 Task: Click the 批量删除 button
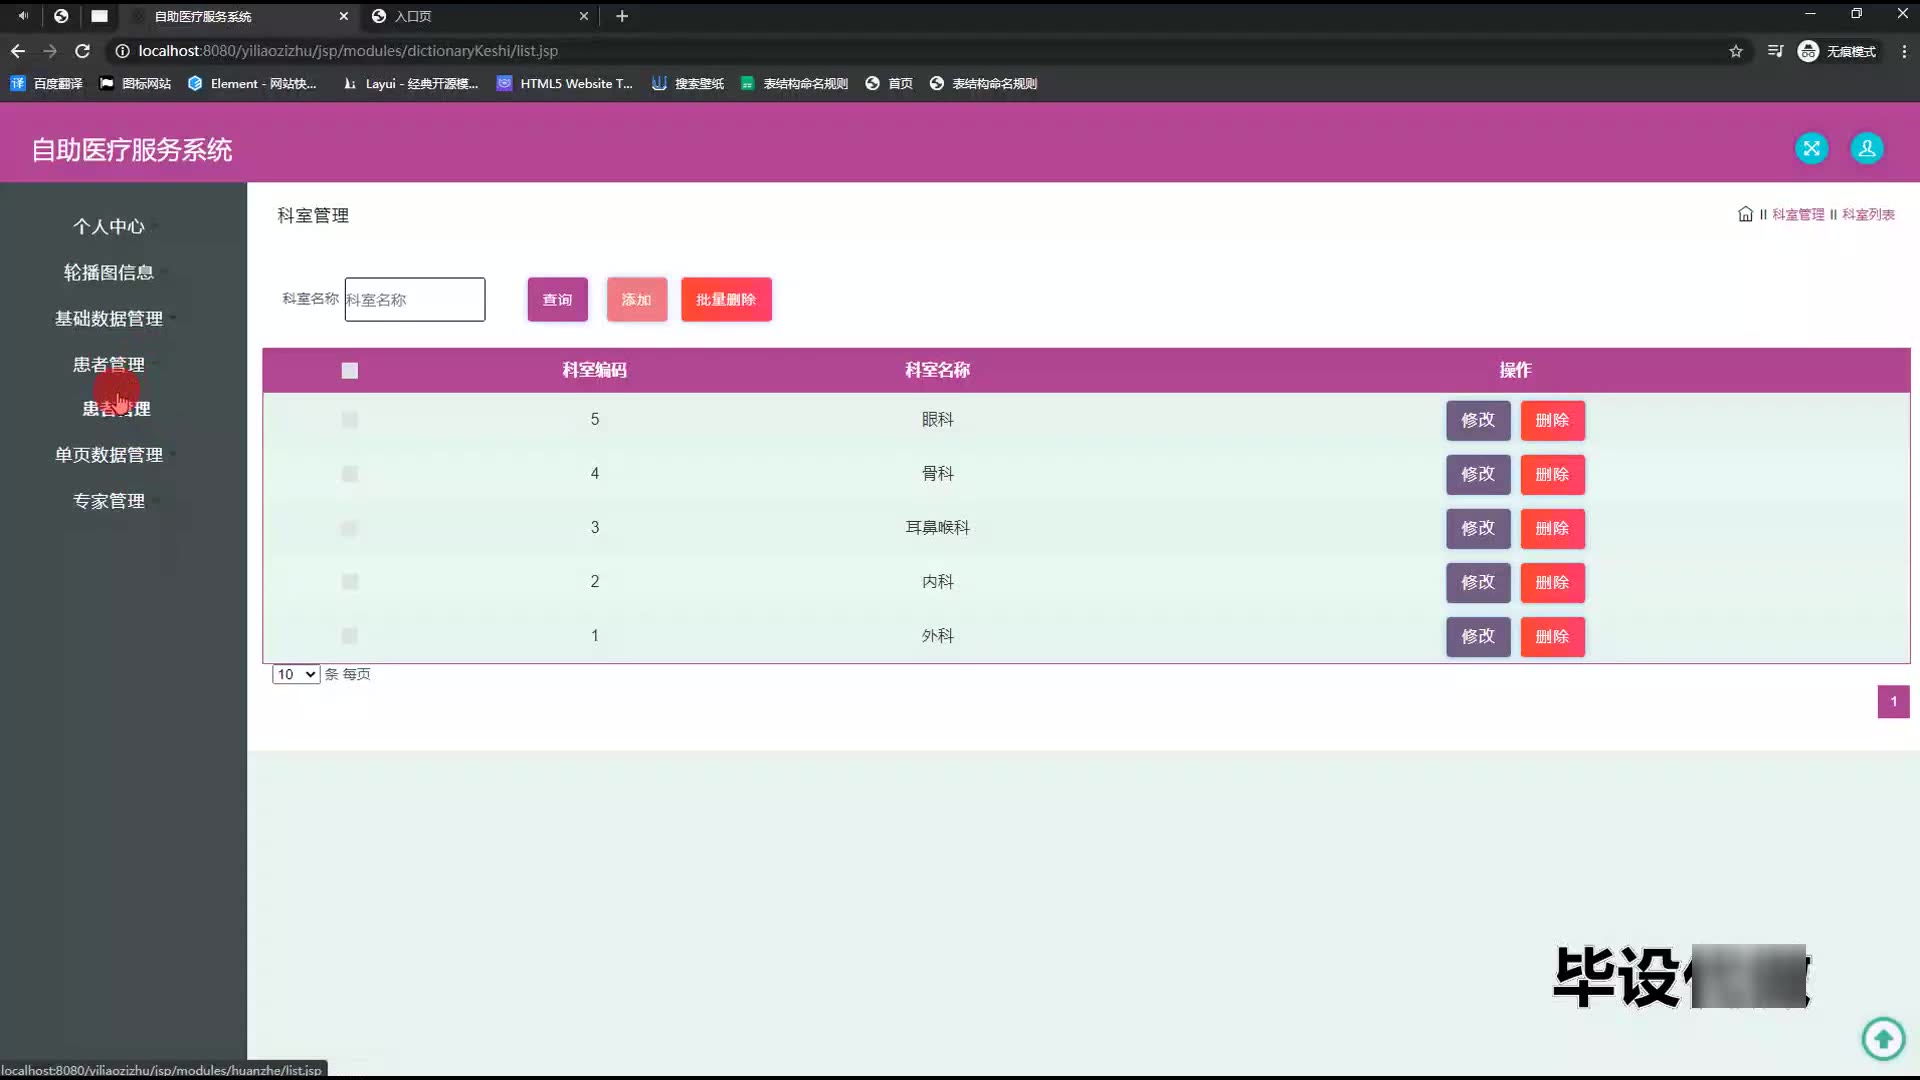click(726, 300)
